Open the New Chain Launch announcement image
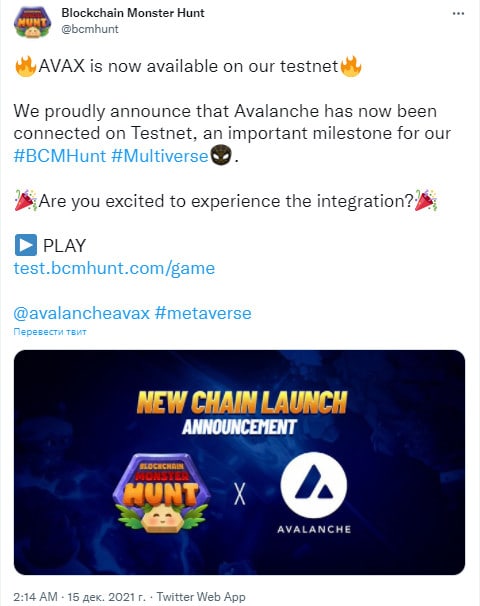Screen dimensions: 480x606 239,462
